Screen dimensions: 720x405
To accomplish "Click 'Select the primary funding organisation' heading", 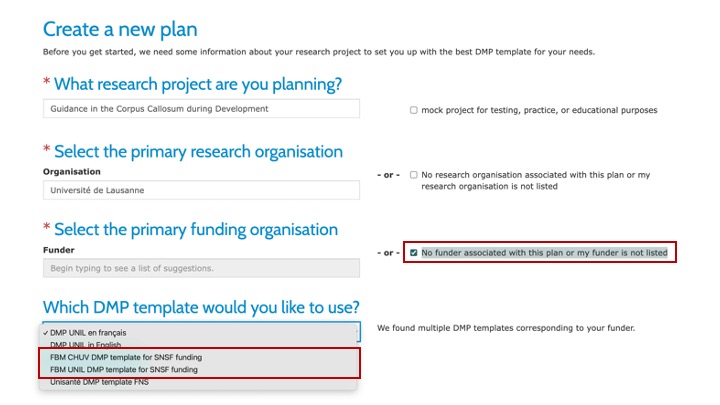I will pos(195,230).
